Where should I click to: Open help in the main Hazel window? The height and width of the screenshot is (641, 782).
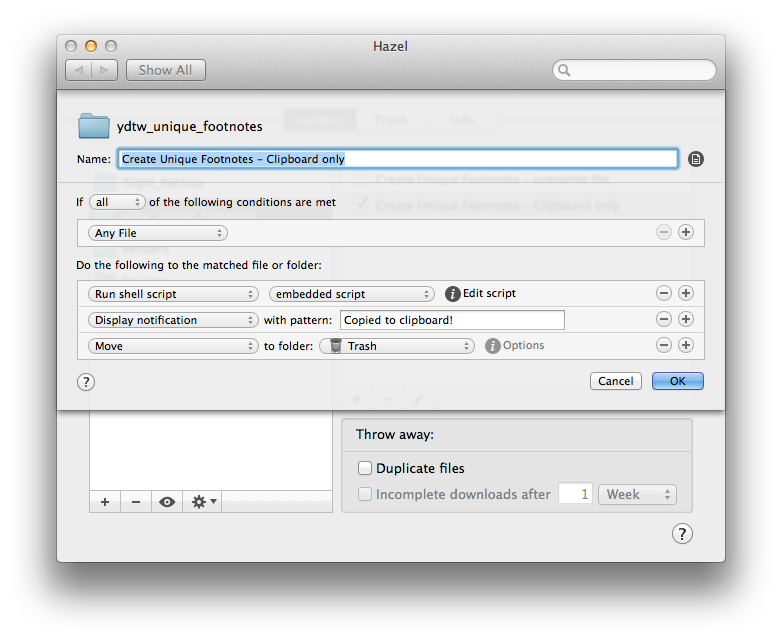682,534
